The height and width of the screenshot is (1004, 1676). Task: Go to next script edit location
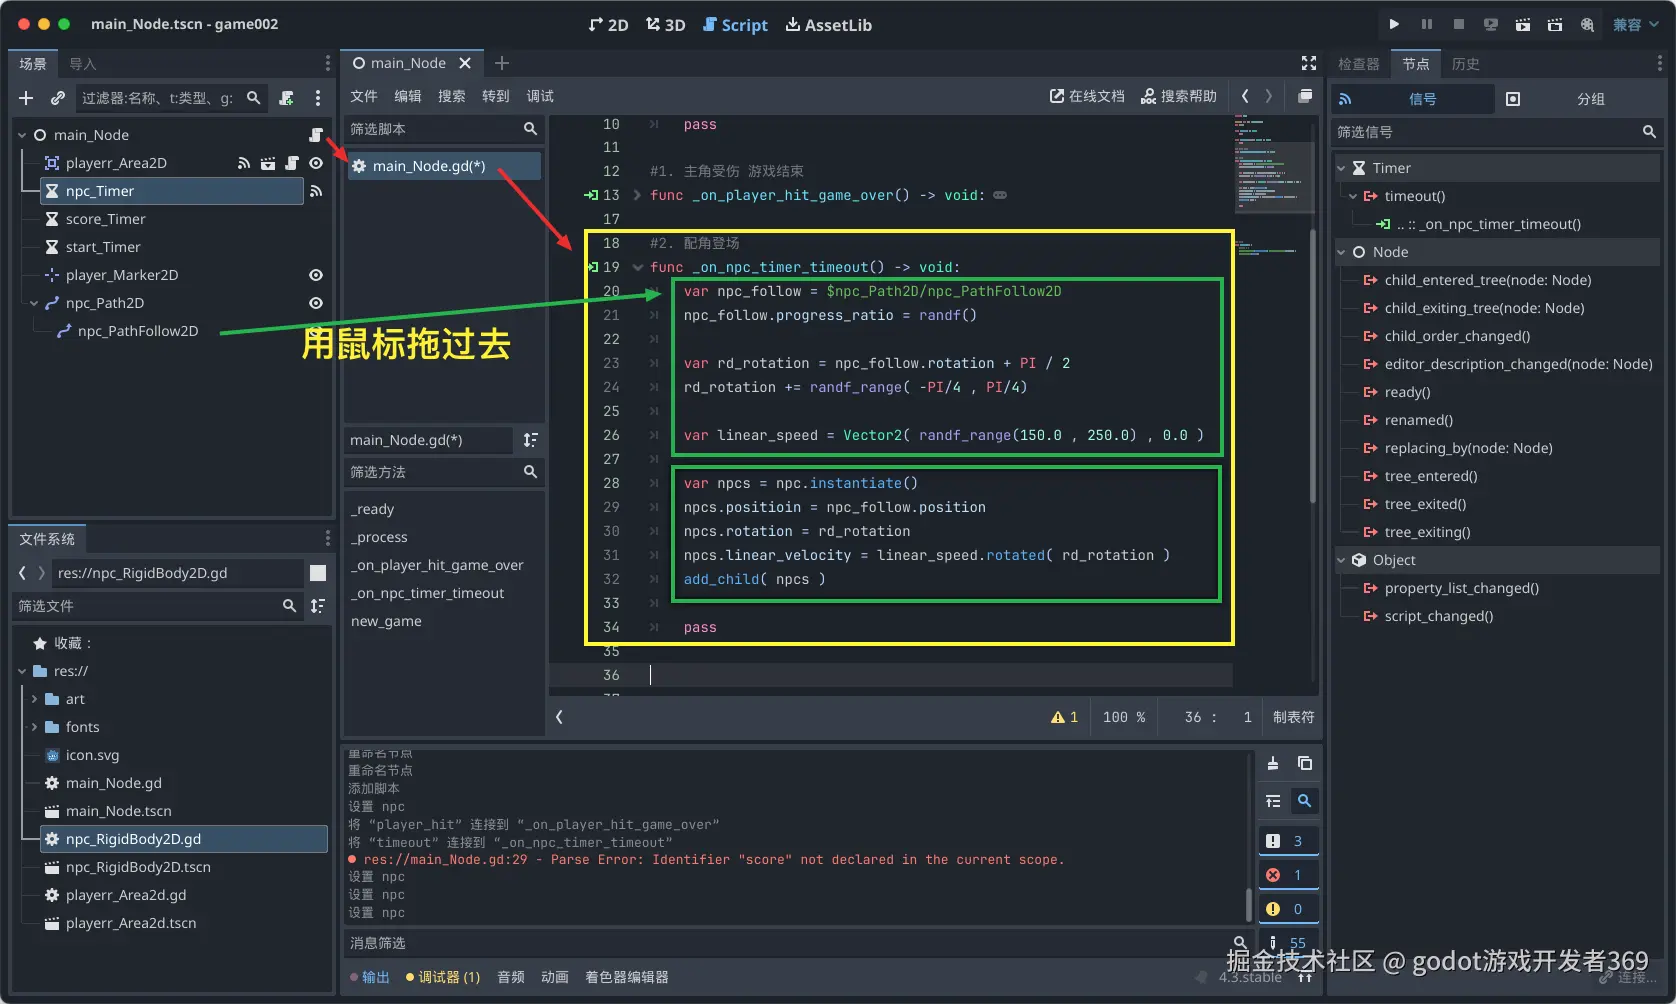(1269, 96)
